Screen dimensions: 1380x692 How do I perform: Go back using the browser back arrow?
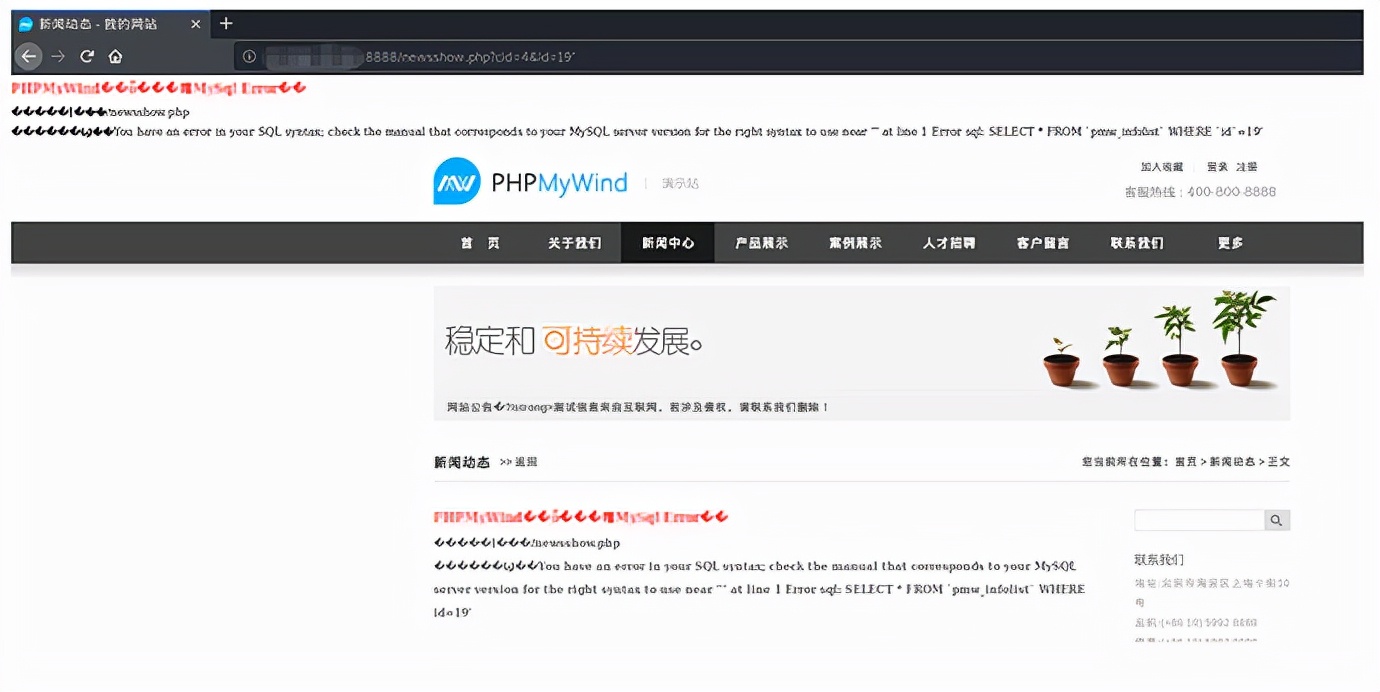click(29, 56)
